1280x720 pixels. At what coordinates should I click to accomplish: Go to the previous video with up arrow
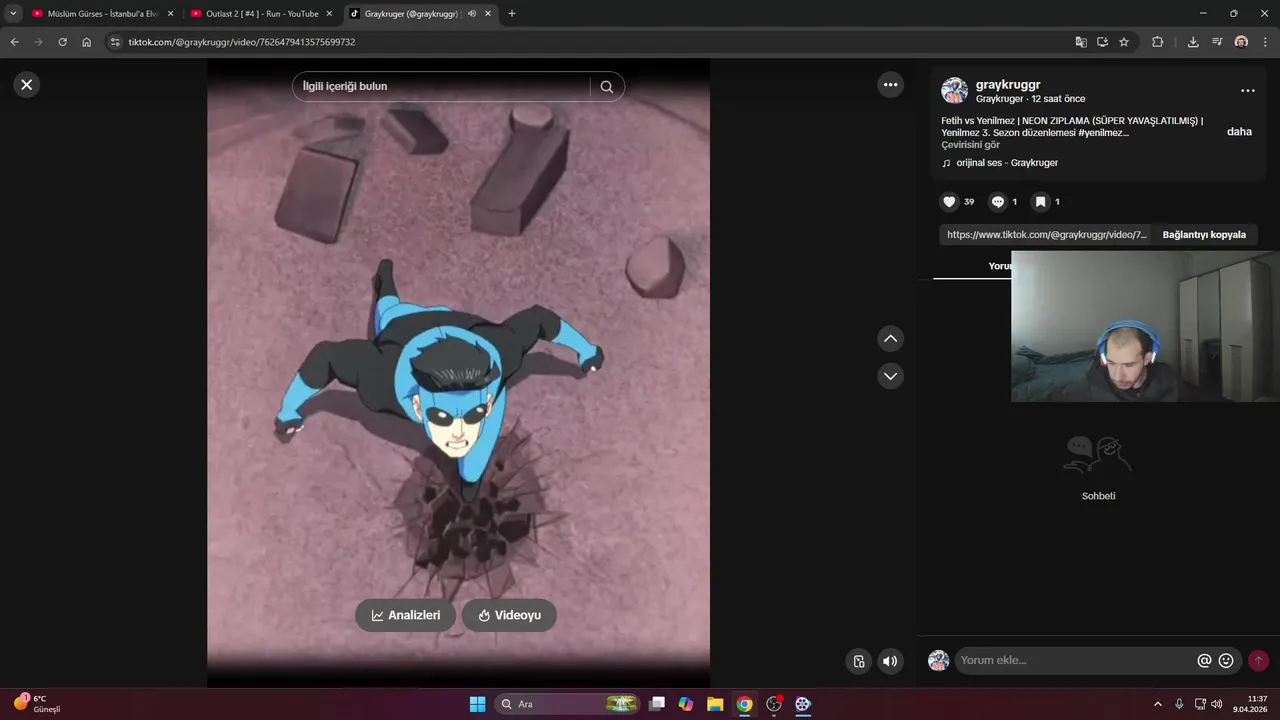[890, 339]
